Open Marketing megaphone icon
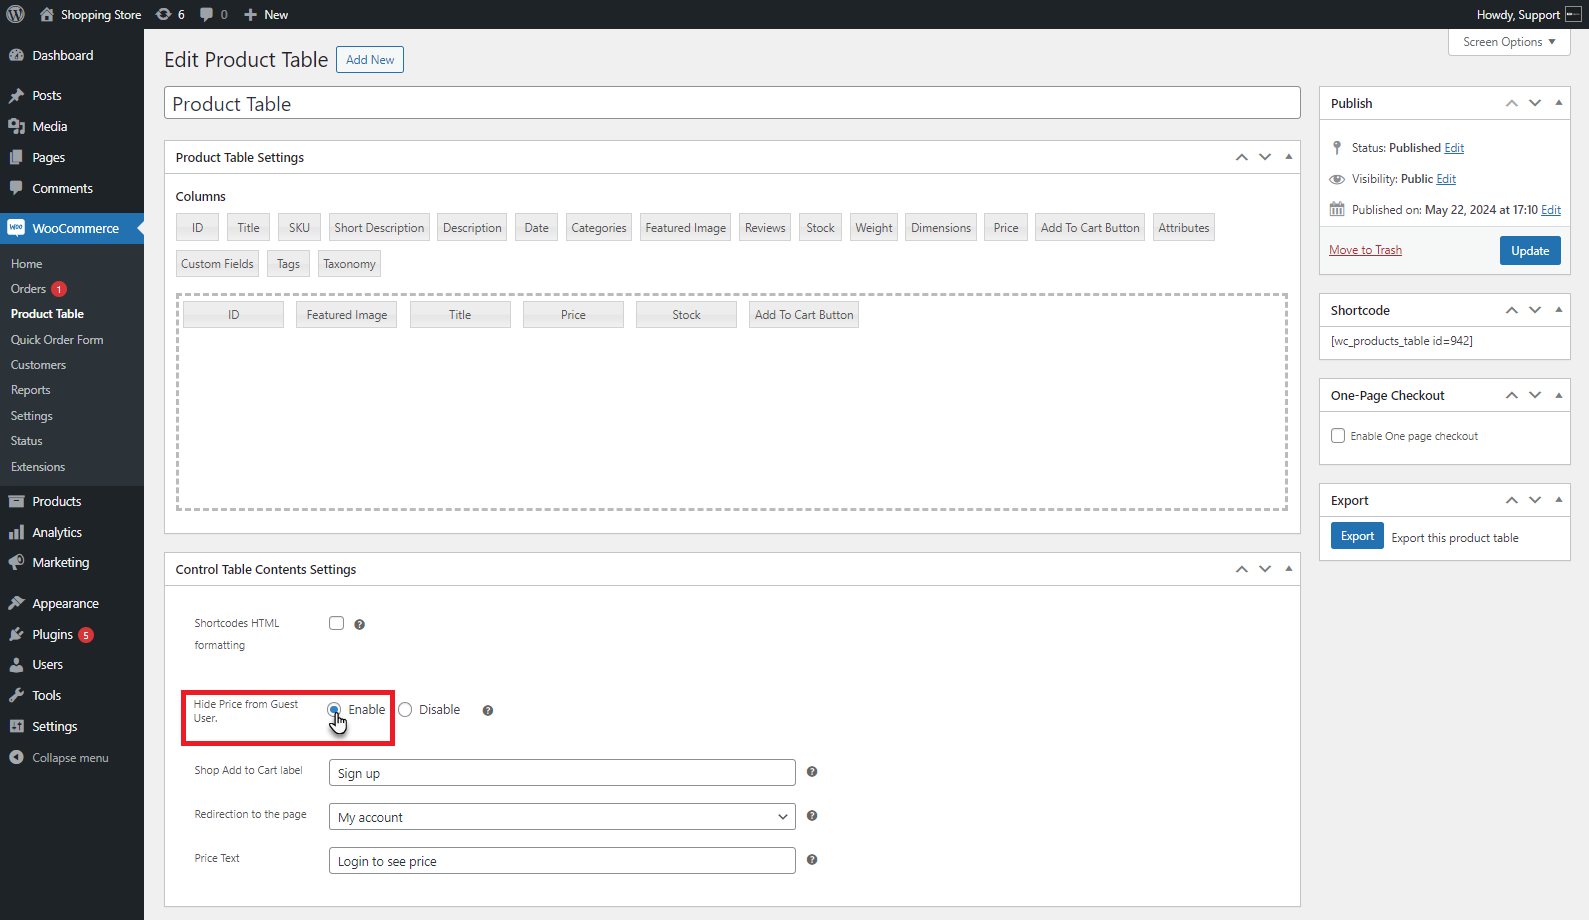The width and height of the screenshot is (1589, 920). 16,563
